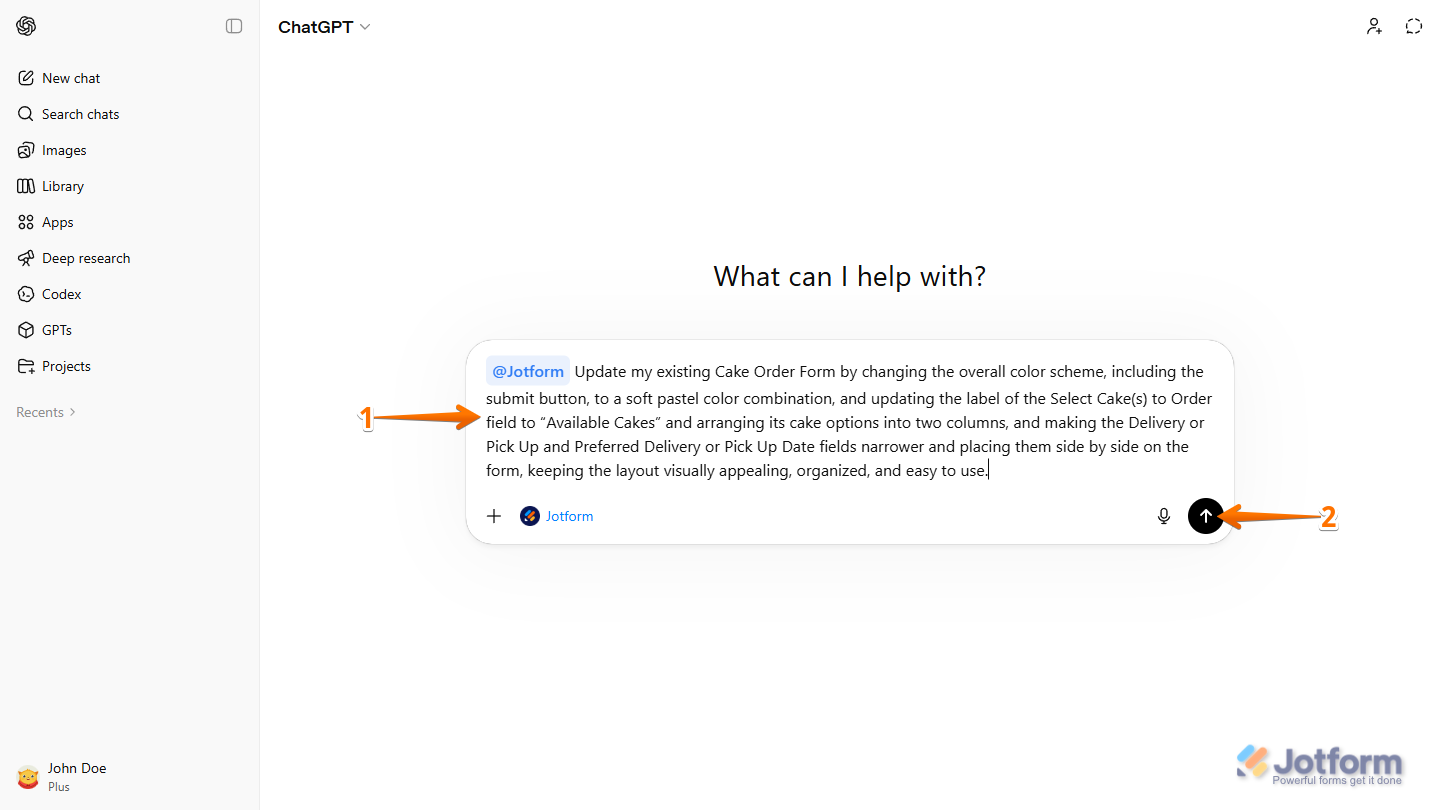The image size is (1440, 810).
Task: Click the Jotform app chip below the prompt
Action: (557, 516)
